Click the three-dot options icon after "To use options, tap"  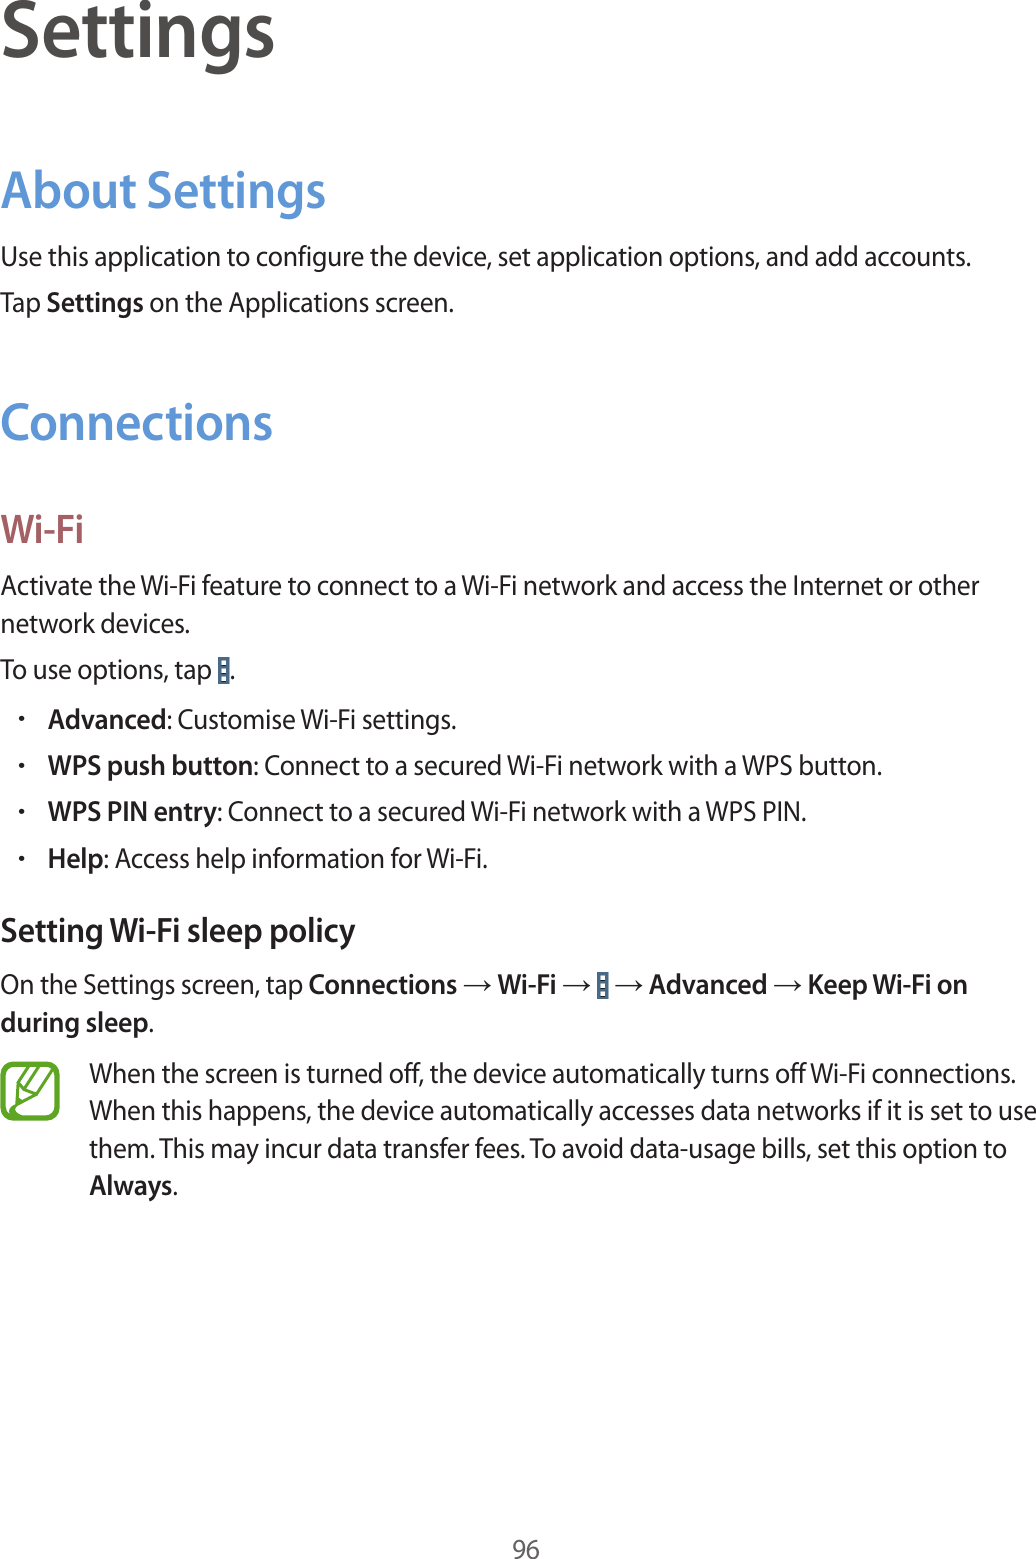(x=223, y=670)
